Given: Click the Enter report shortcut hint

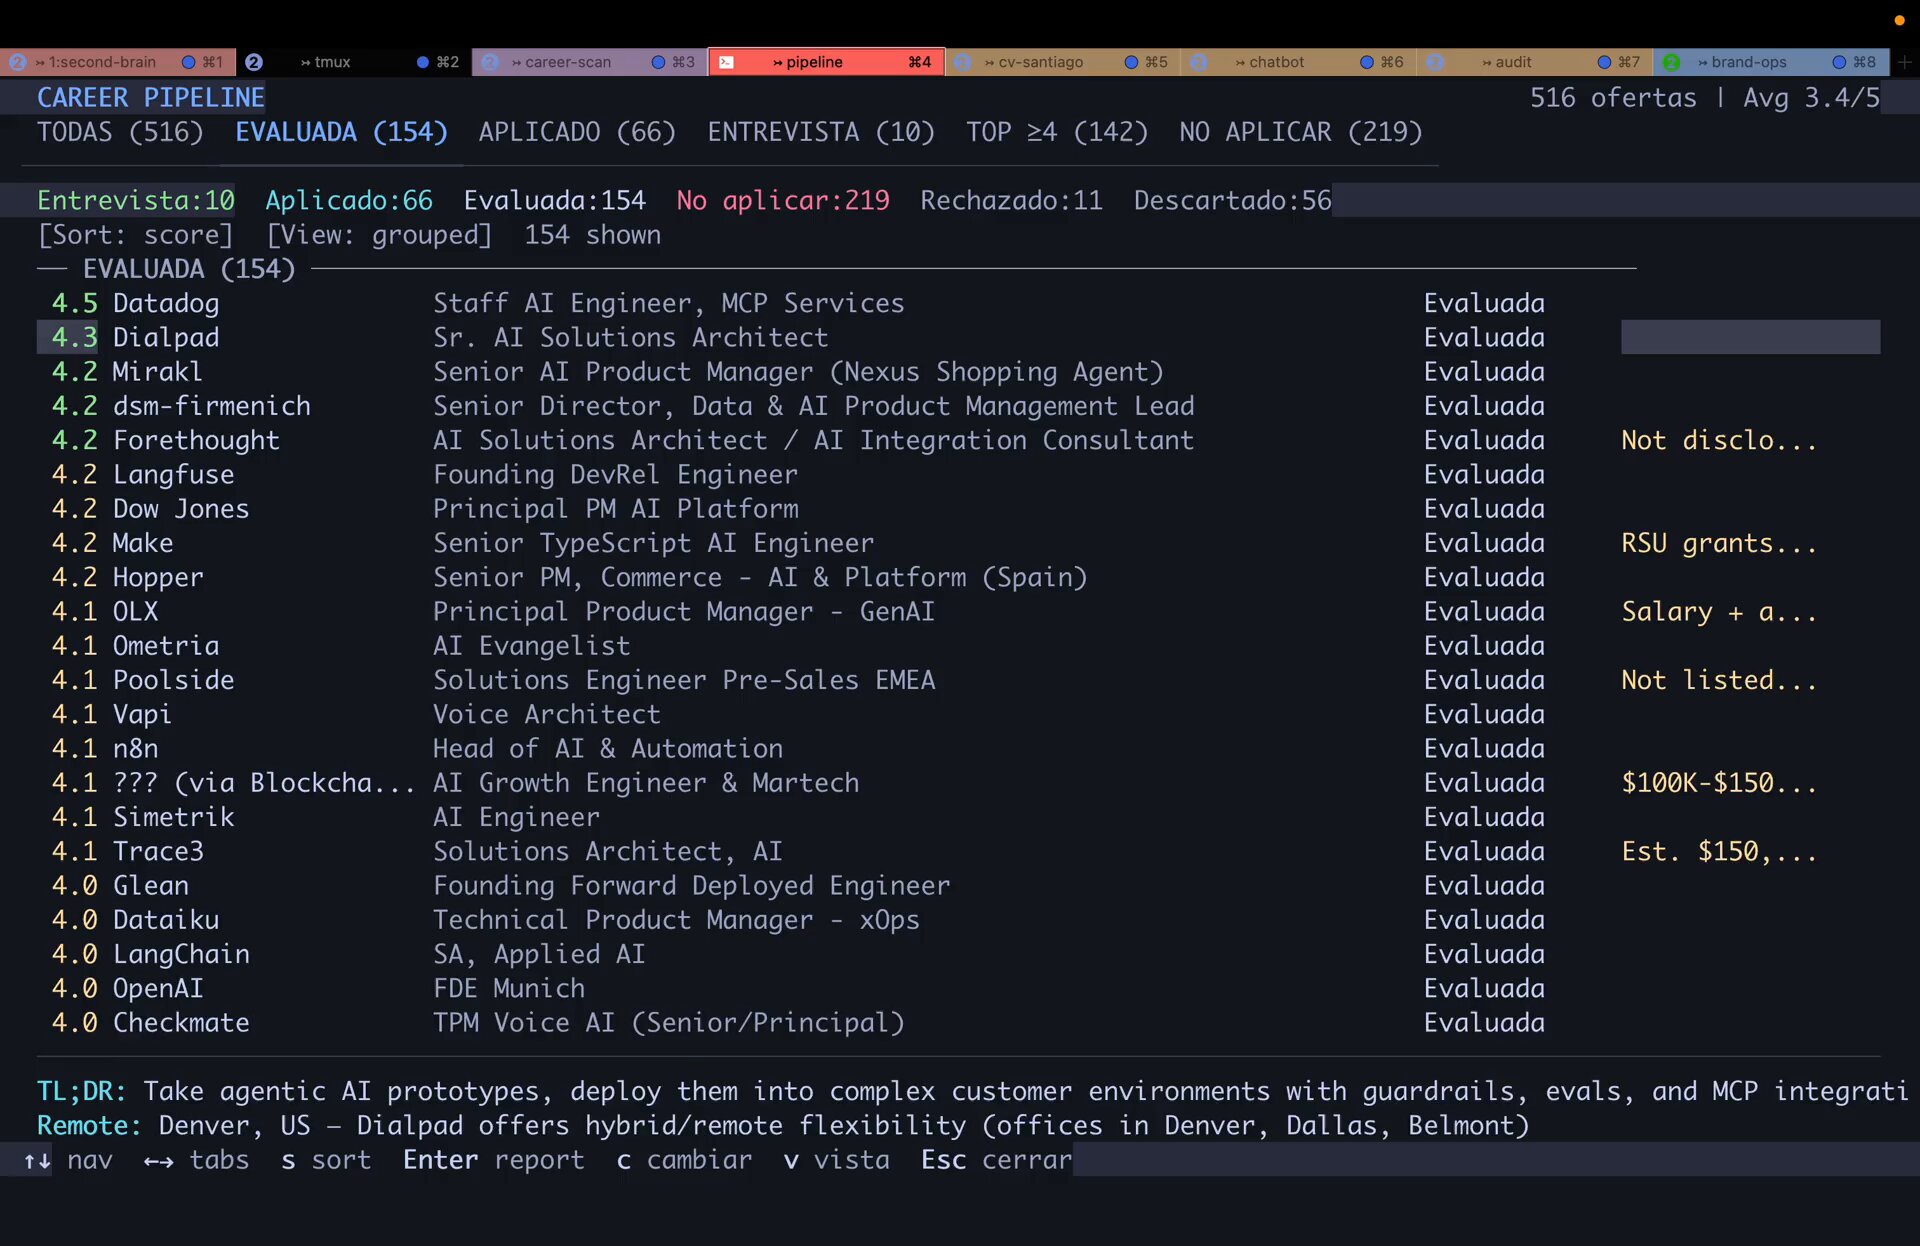Looking at the screenshot, I should click(493, 1160).
